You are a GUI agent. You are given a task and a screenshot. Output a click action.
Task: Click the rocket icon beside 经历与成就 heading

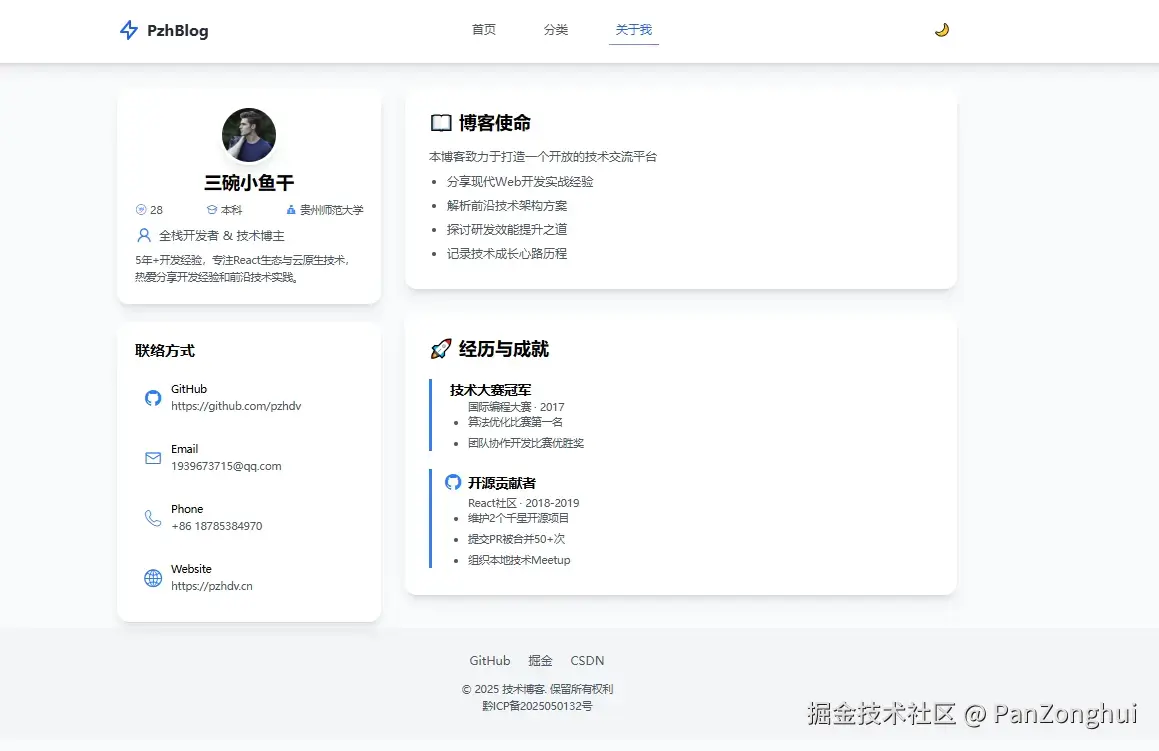(x=440, y=349)
